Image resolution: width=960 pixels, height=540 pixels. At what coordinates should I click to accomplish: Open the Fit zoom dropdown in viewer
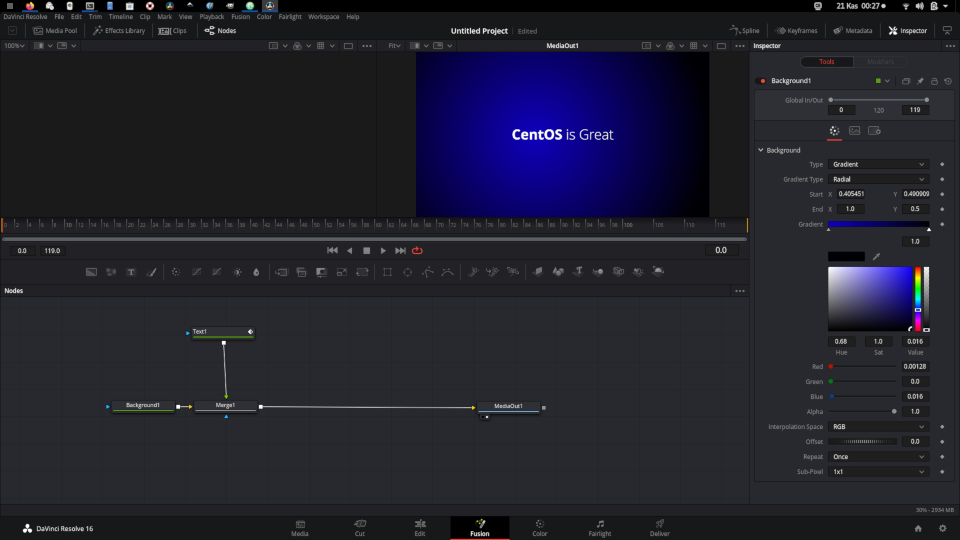pyautogui.click(x=394, y=46)
